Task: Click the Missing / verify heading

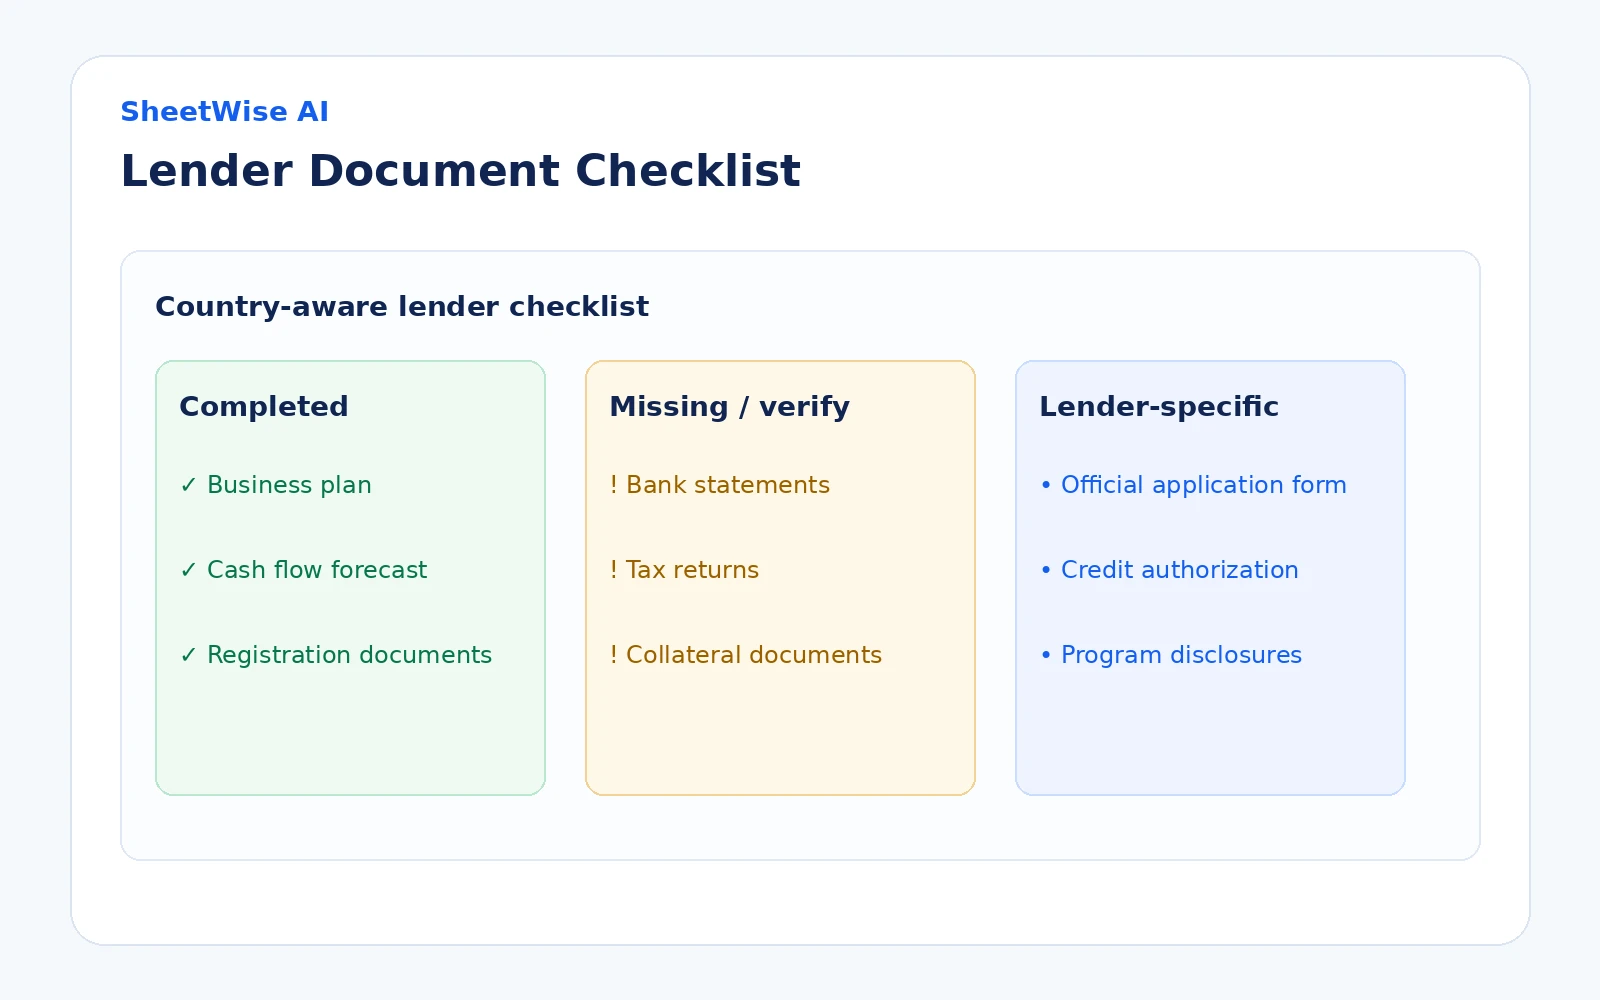Action: pos(730,406)
